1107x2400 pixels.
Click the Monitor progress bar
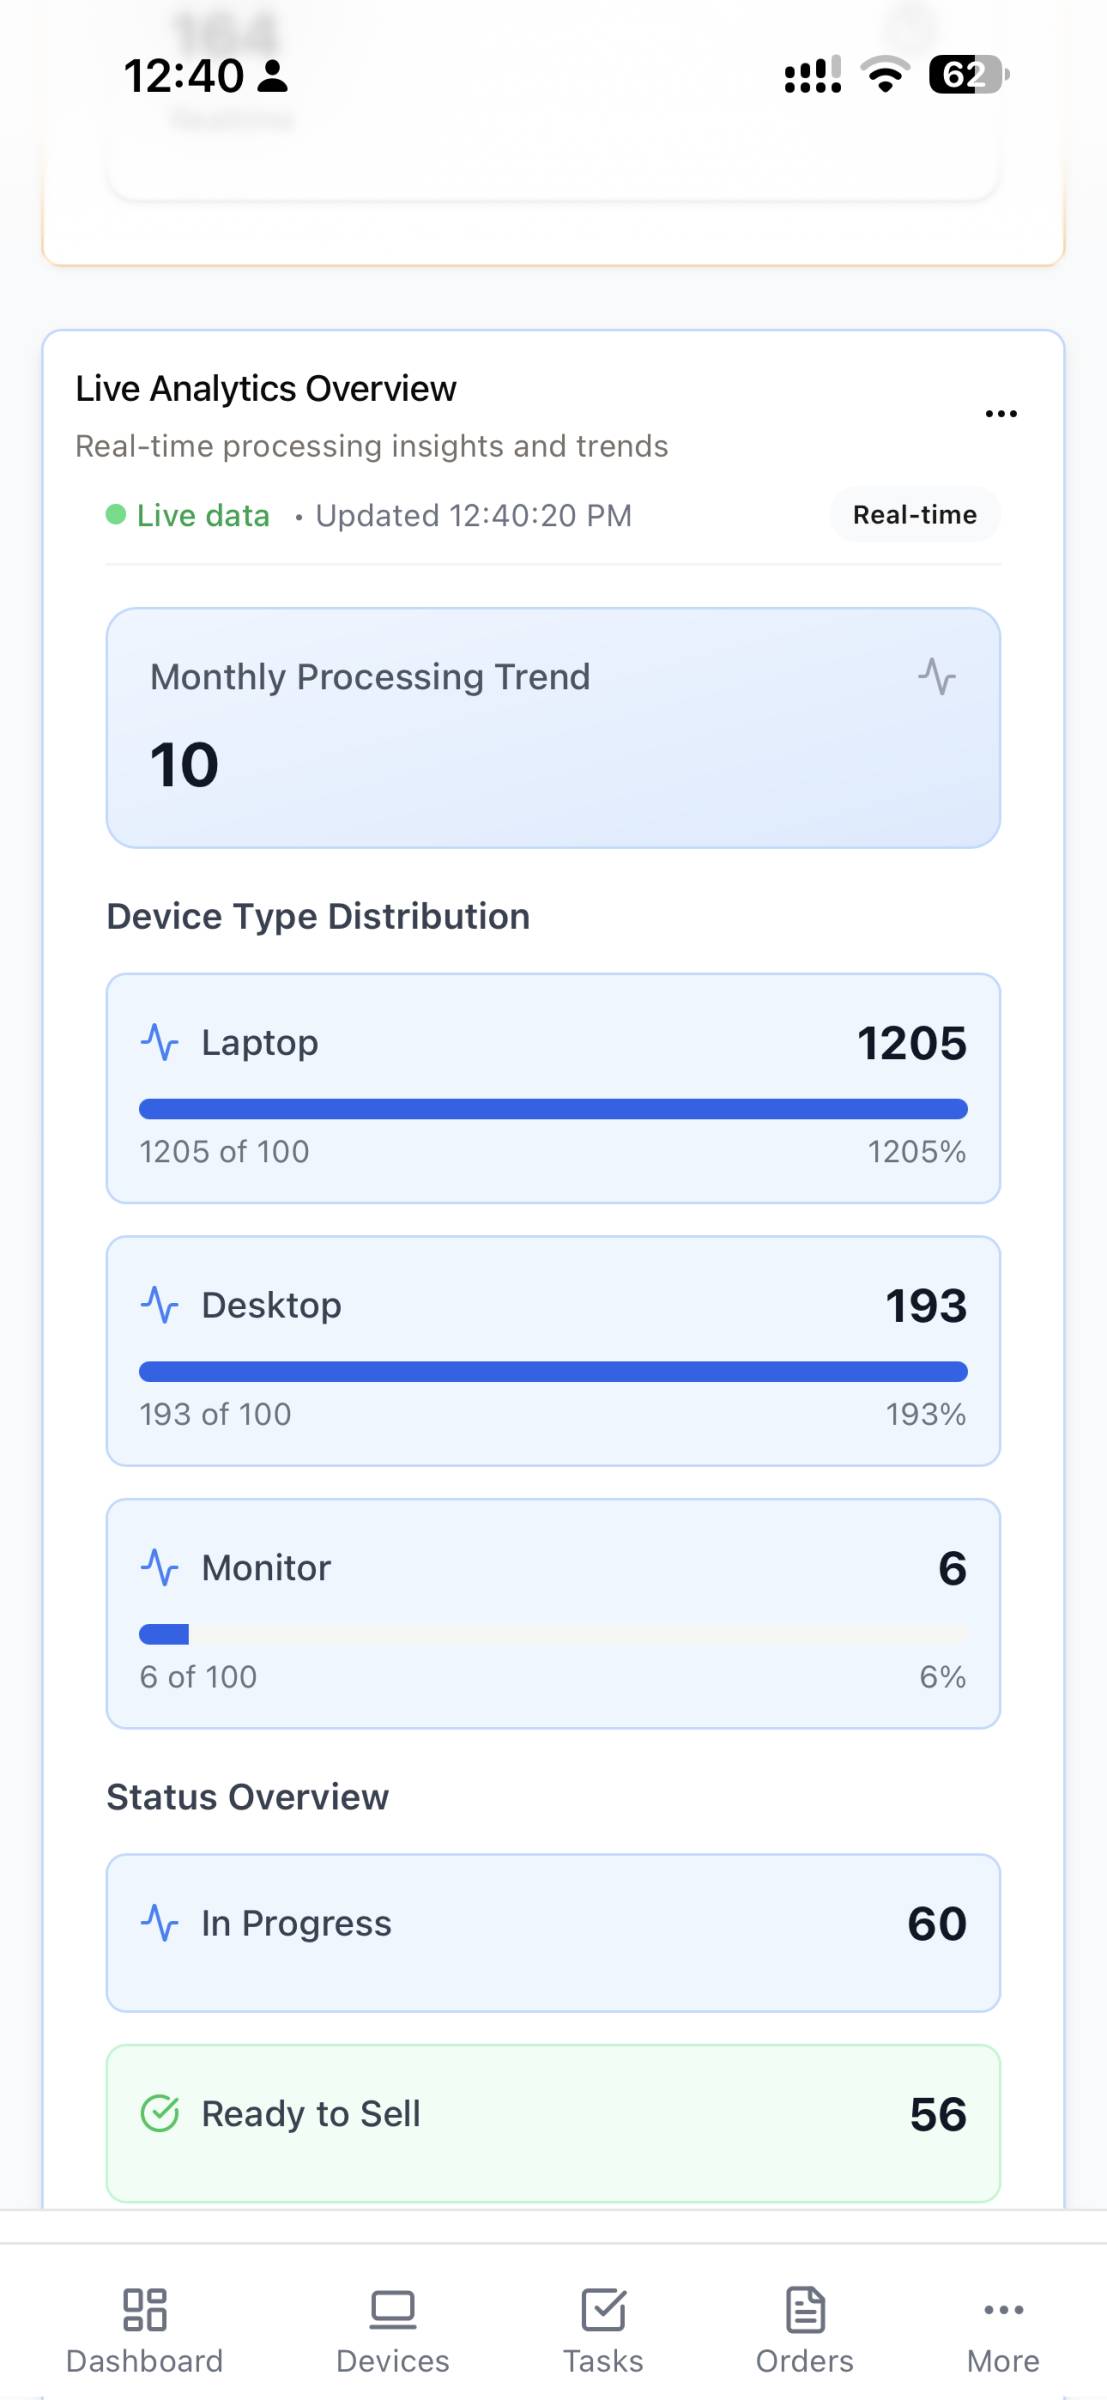[x=553, y=1634]
